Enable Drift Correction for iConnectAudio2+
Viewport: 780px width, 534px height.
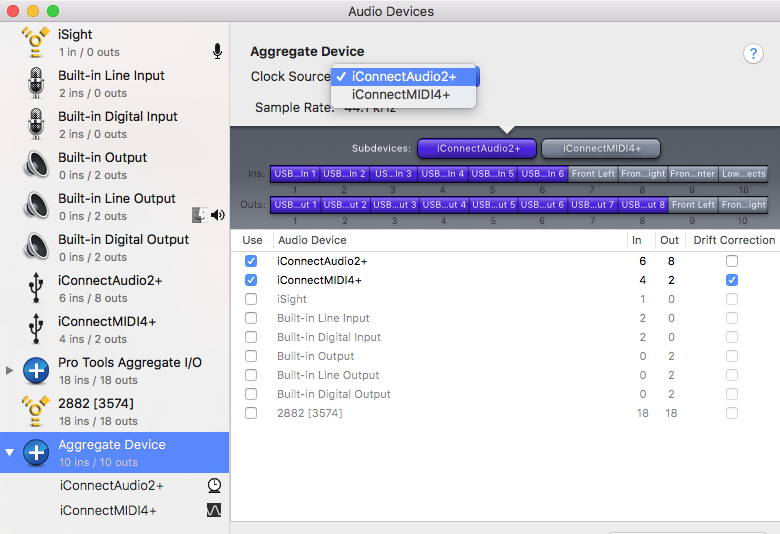tap(731, 261)
